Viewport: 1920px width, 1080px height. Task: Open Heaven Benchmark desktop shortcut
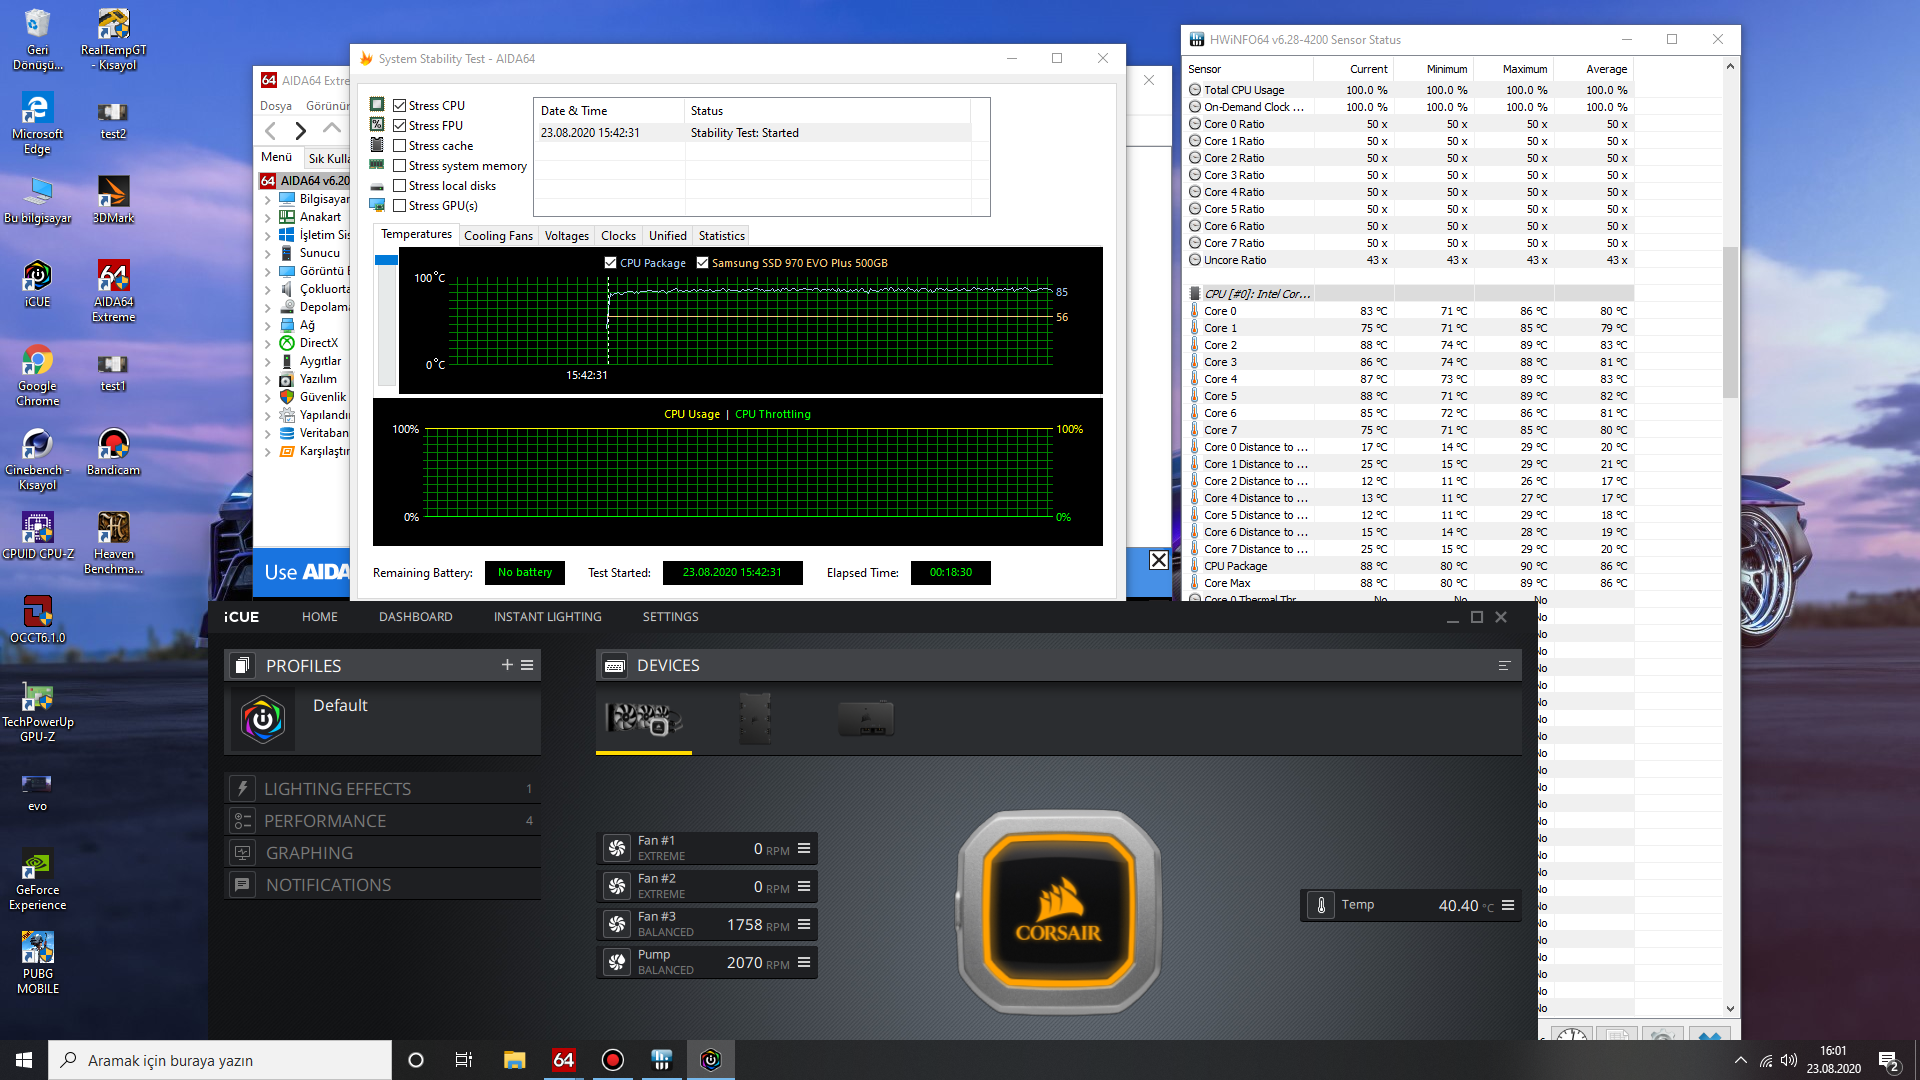pos(113,543)
